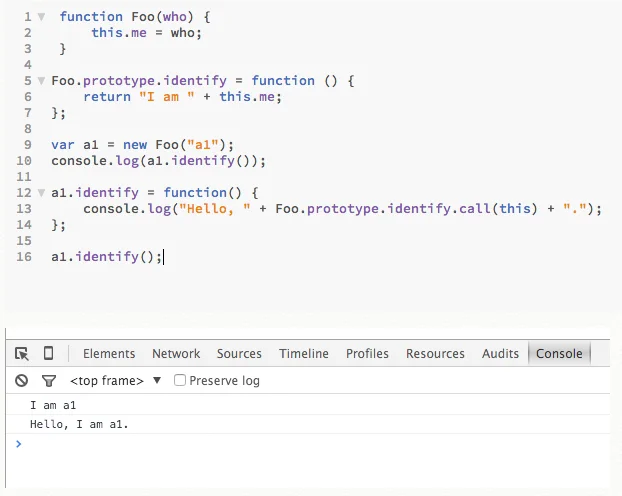This screenshot has width=622, height=496.
Task: Collapse the Foo function fold arrow on line 1
Action: 41,17
